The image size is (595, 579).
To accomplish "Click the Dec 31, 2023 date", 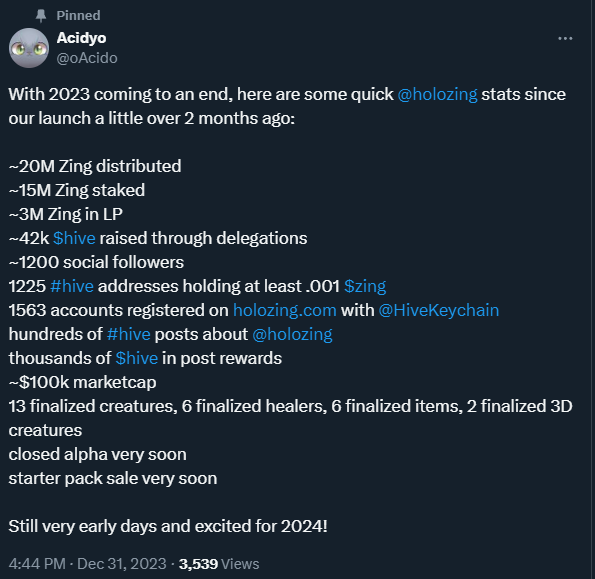I will pos(122,564).
